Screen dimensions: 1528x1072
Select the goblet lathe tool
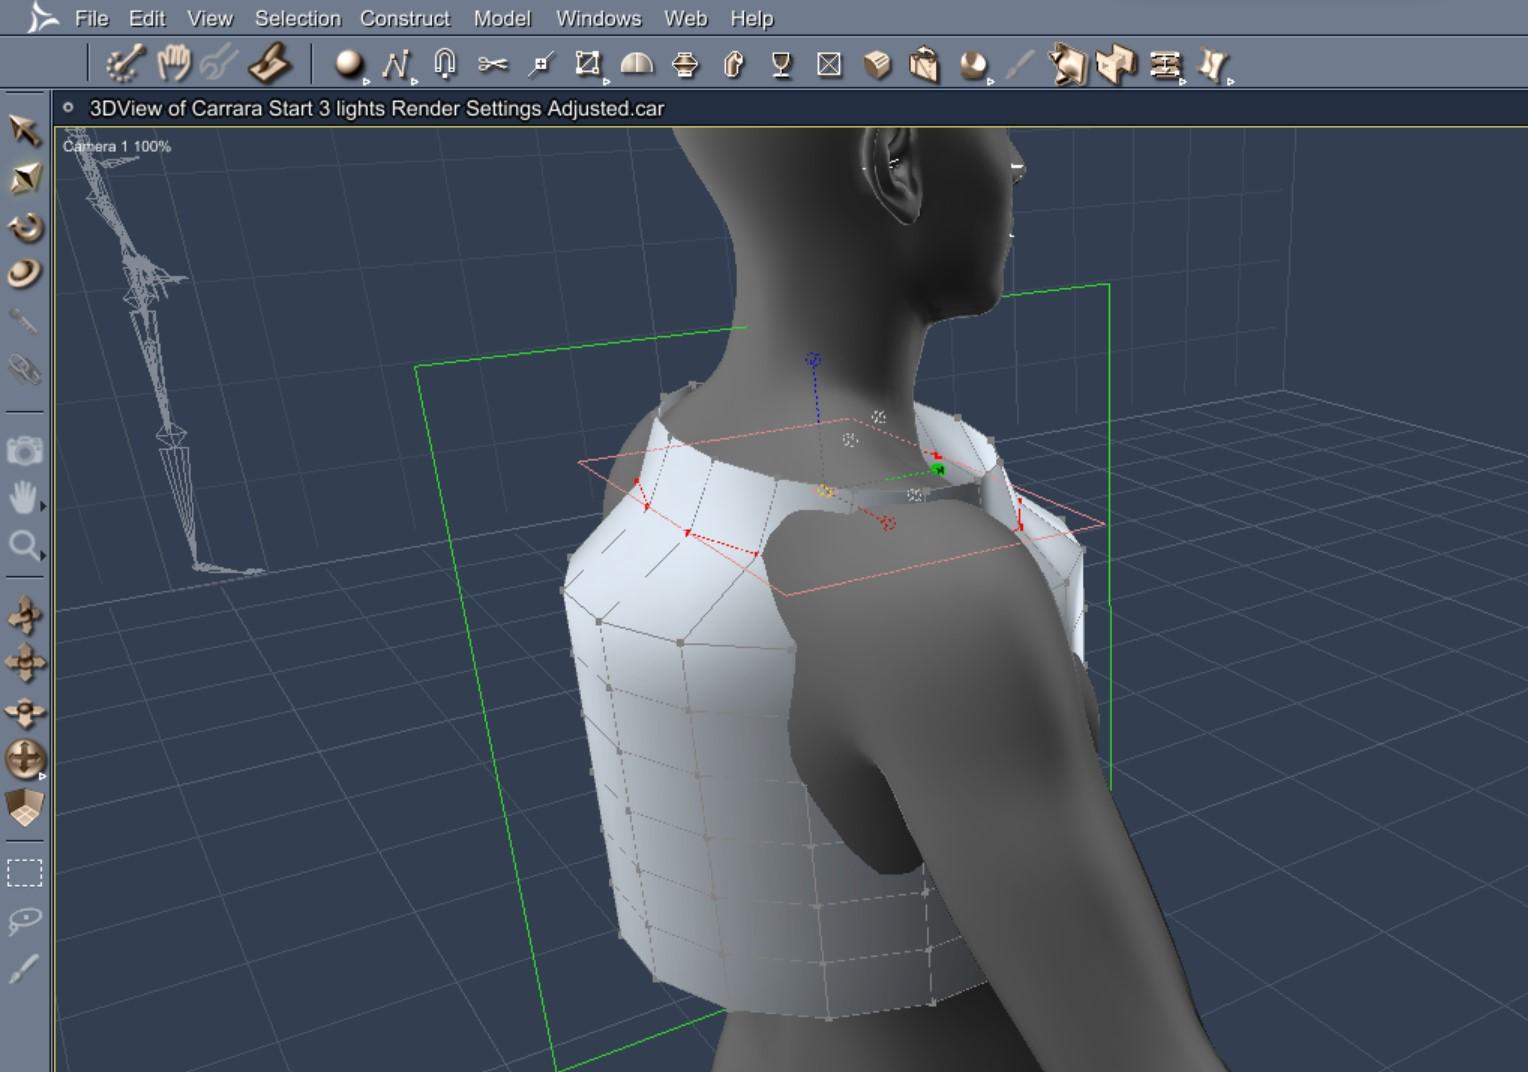tap(782, 65)
